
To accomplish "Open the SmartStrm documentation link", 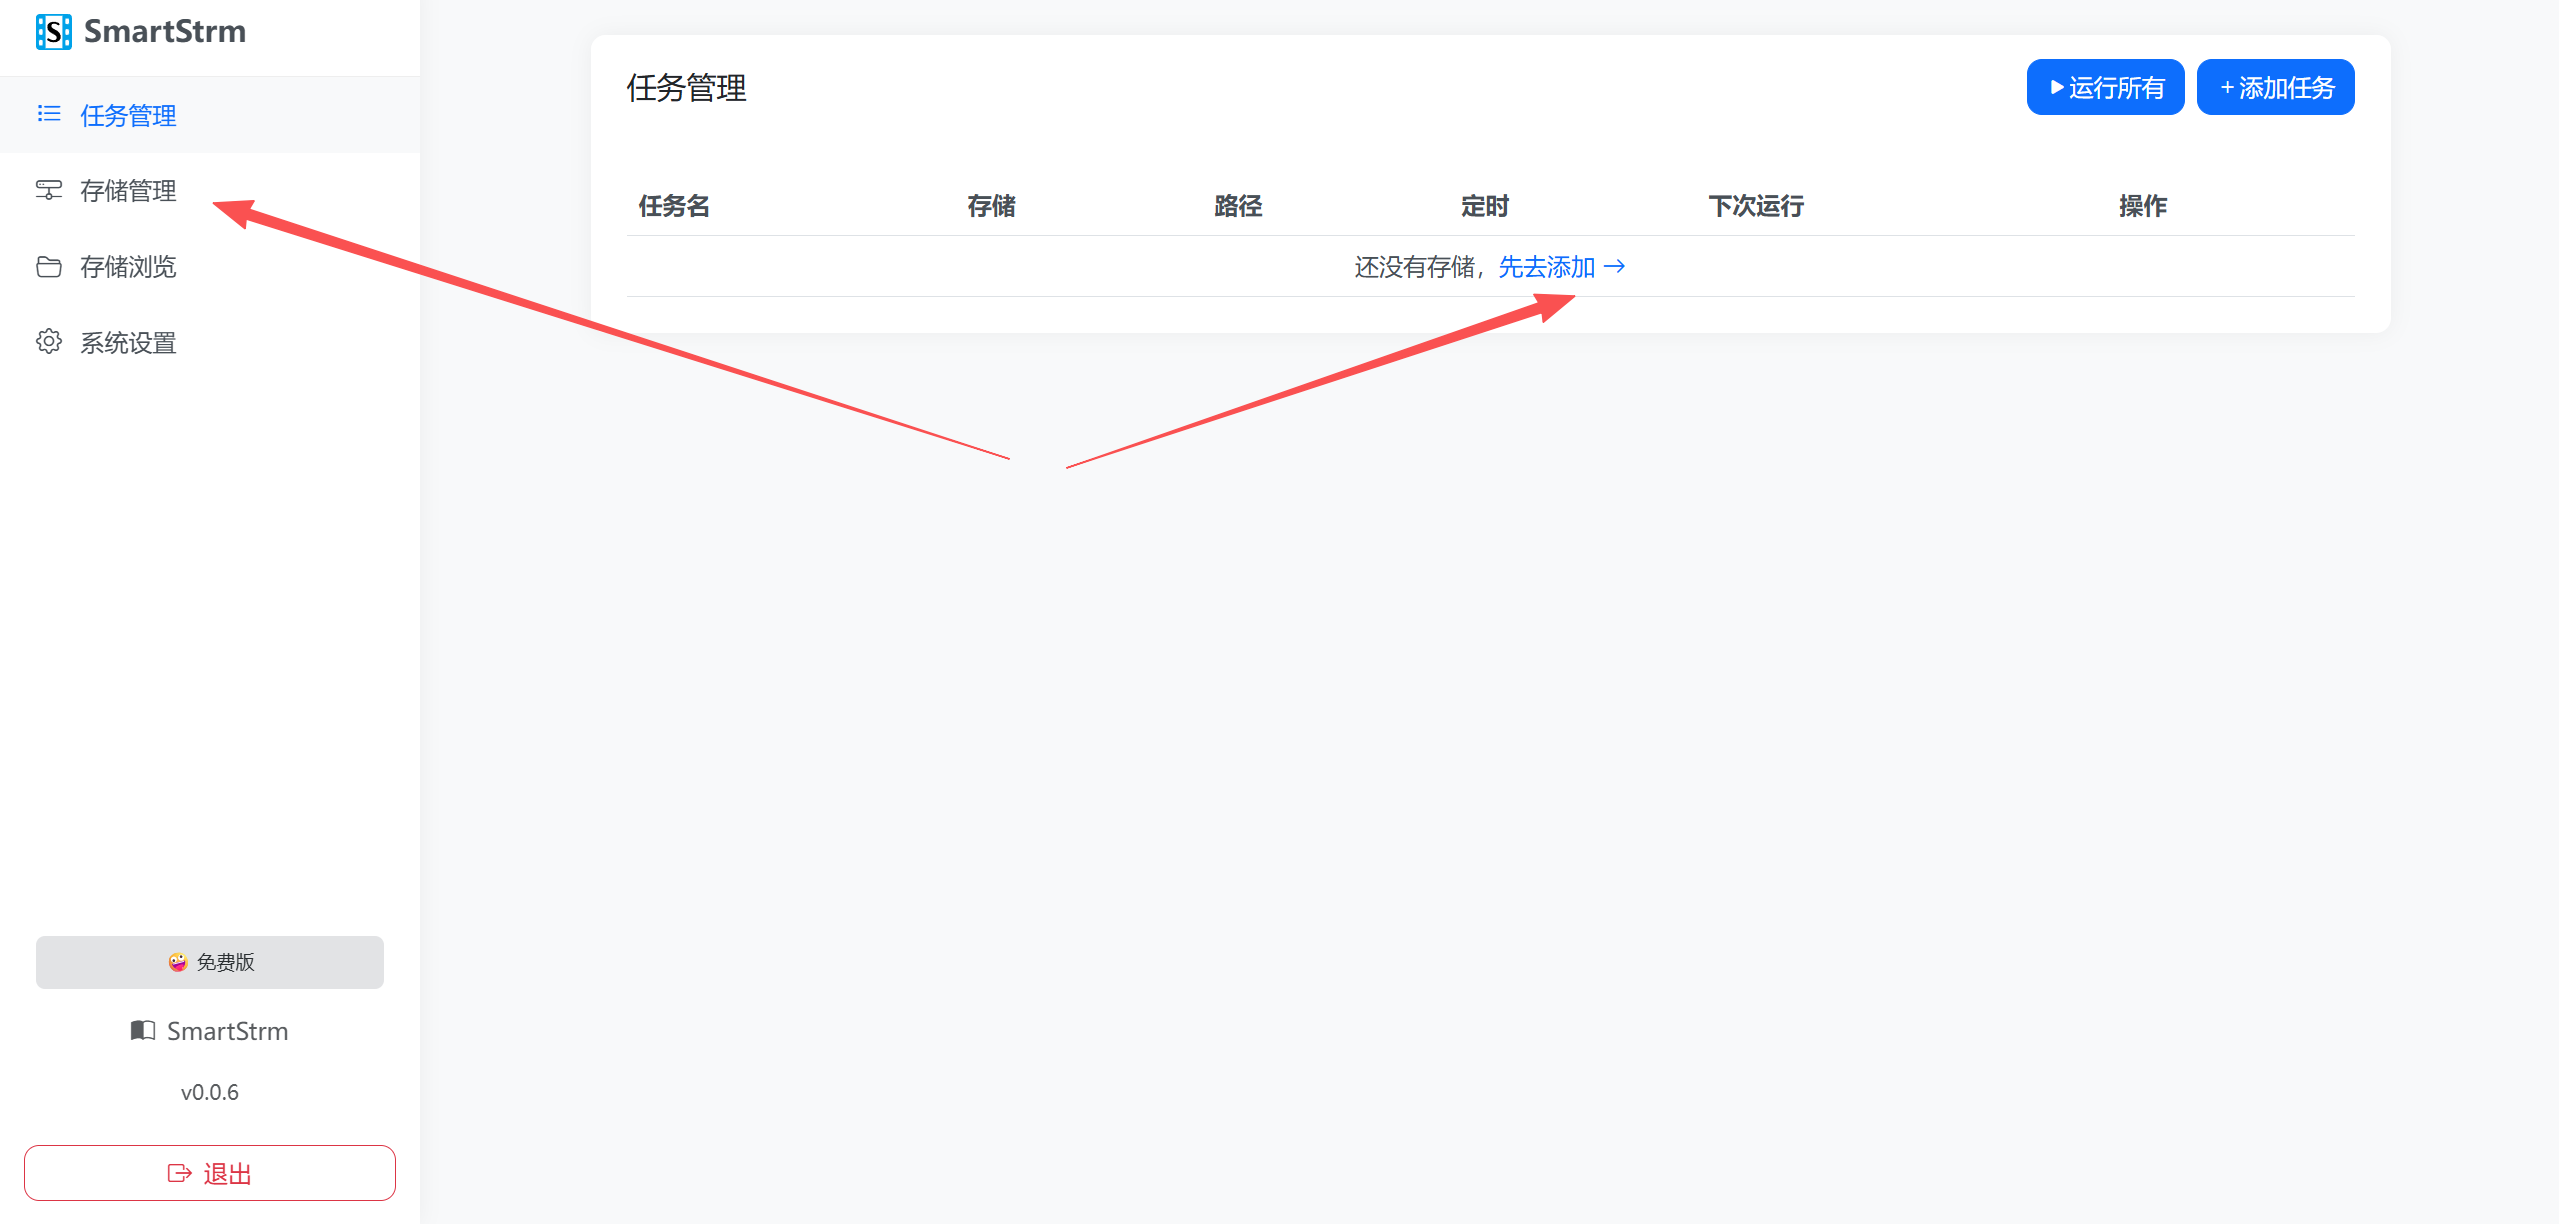I will (x=227, y=1031).
